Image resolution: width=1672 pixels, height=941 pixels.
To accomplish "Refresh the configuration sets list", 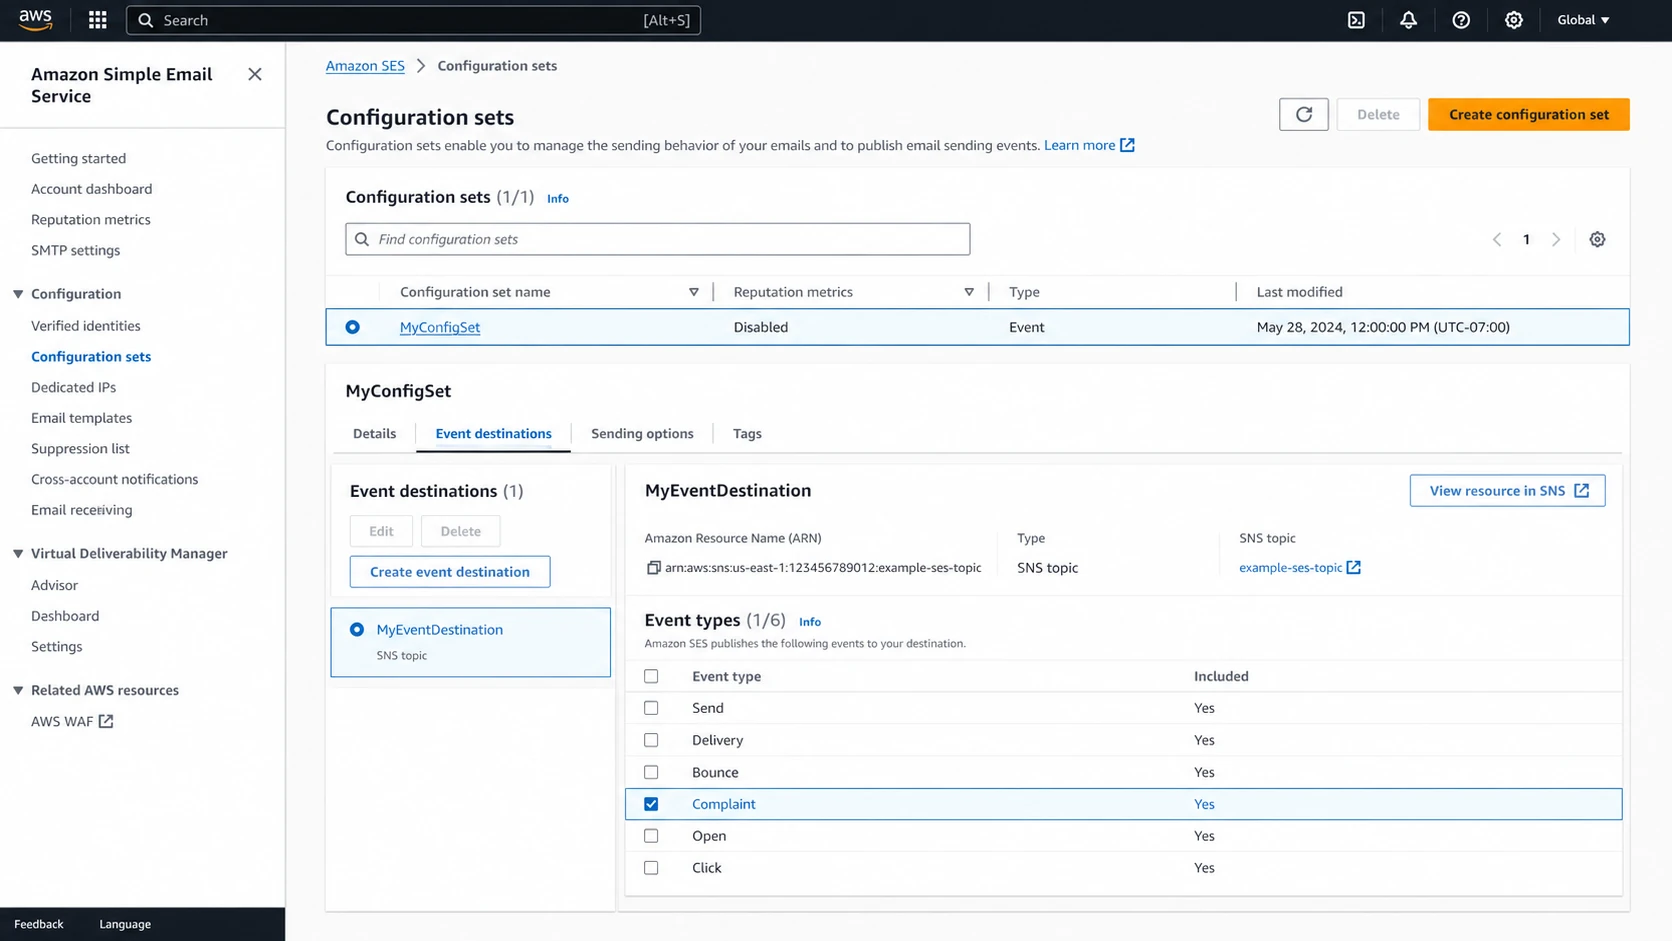I will click(x=1304, y=114).
